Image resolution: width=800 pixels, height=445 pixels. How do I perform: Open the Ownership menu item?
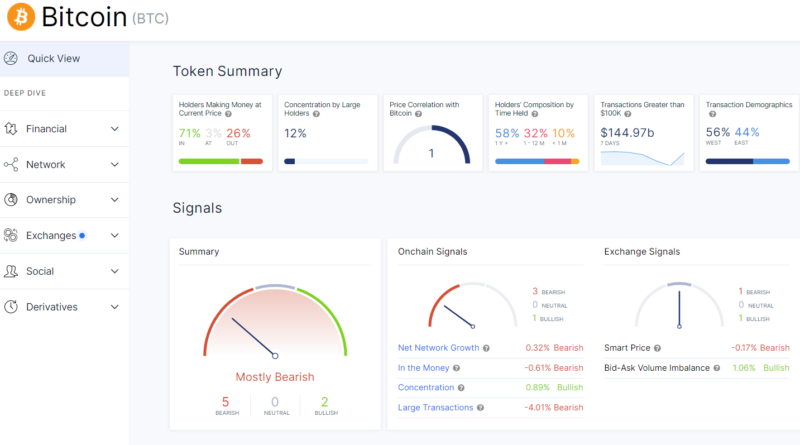[64, 200]
